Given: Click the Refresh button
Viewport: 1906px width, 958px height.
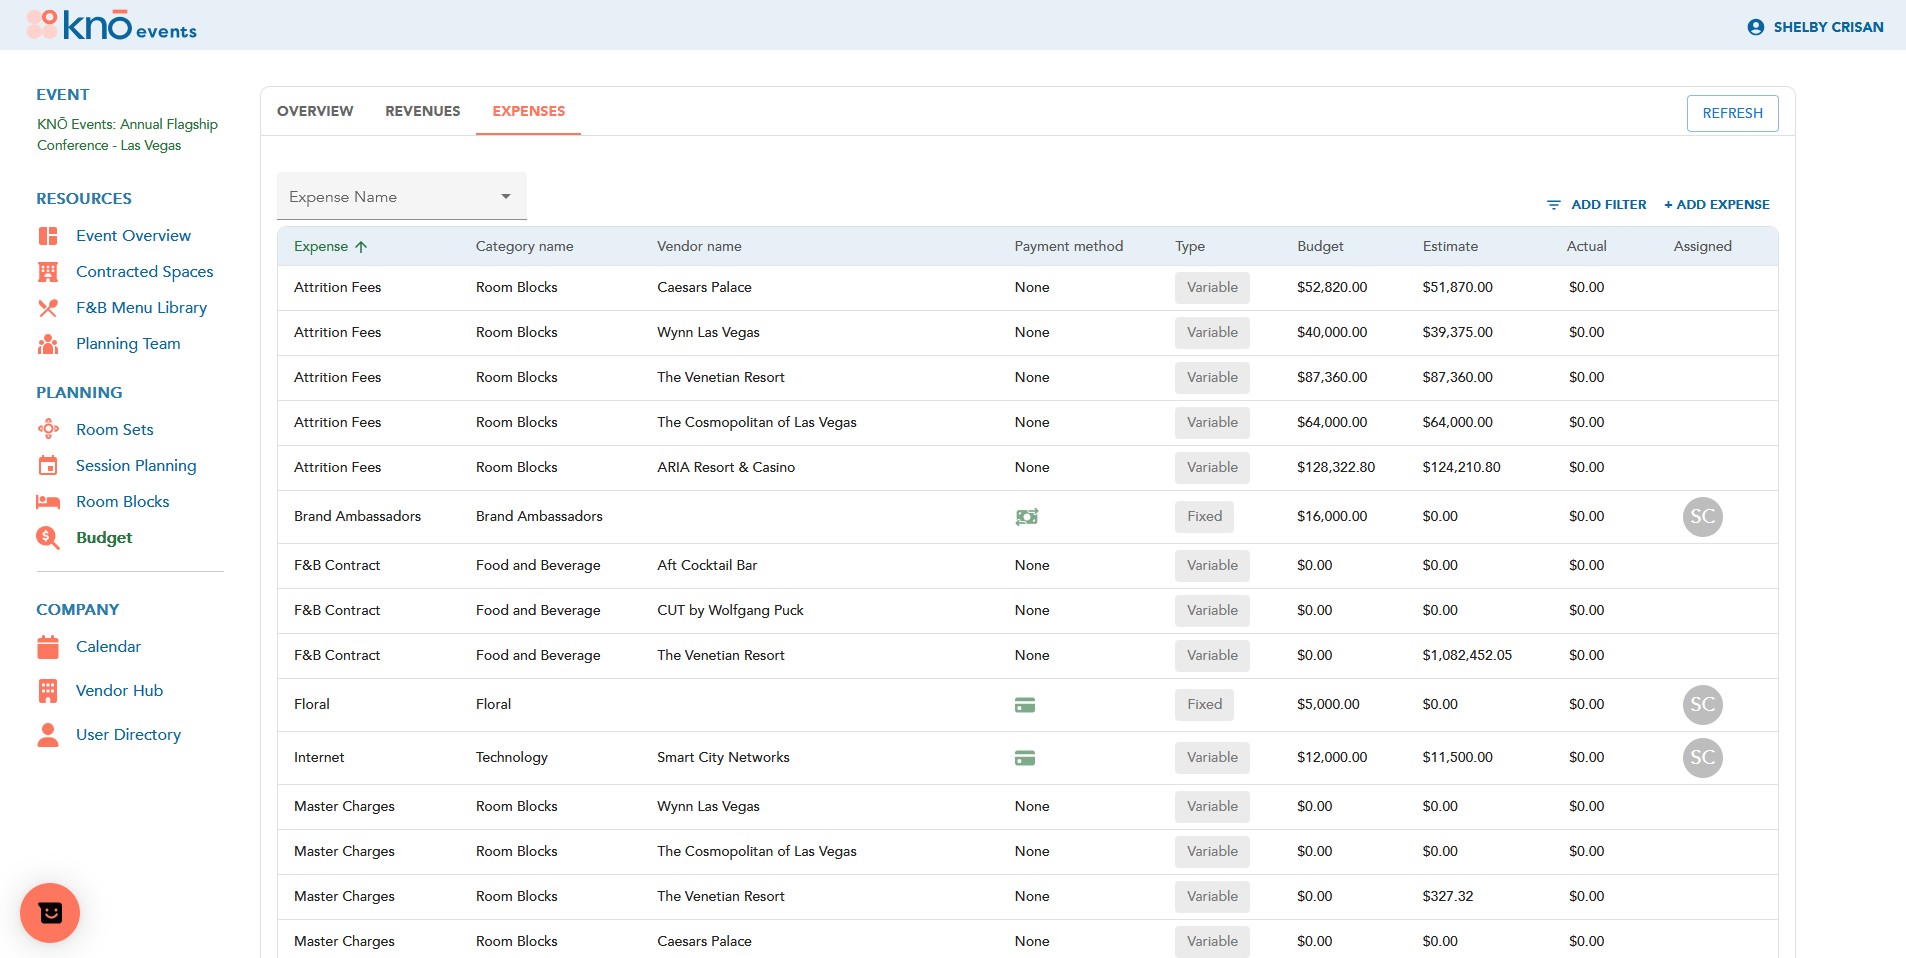Looking at the screenshot, I should pos(1732,113).
